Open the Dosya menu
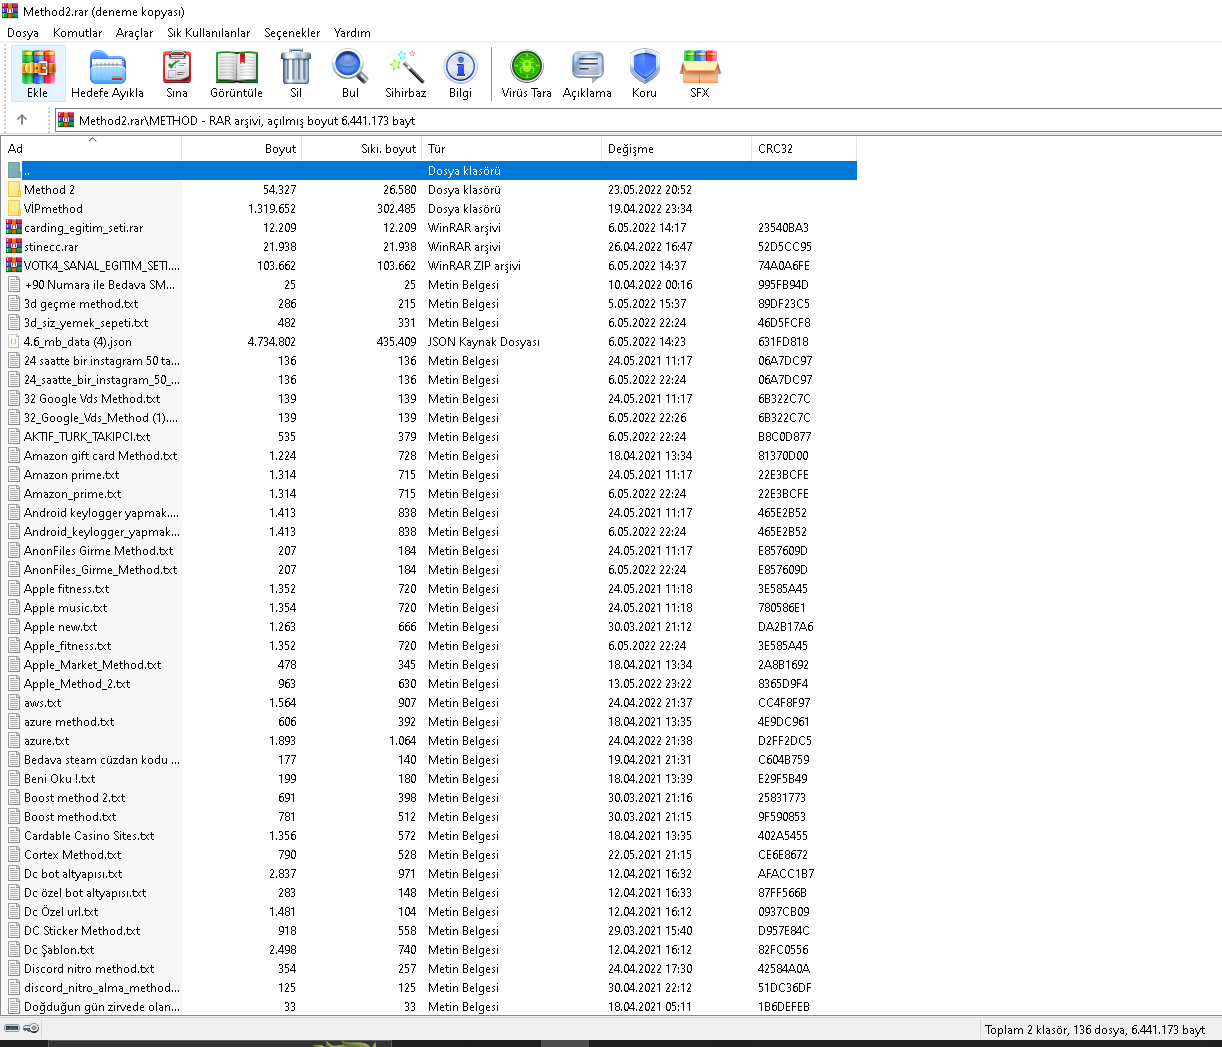1222x1047 pixels. 23,33
